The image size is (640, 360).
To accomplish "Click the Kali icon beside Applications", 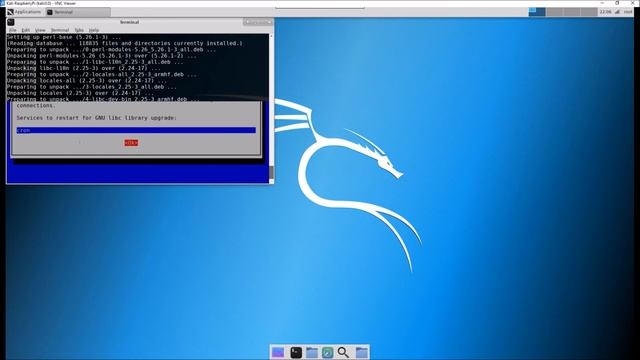I will [x=11, y=12].
